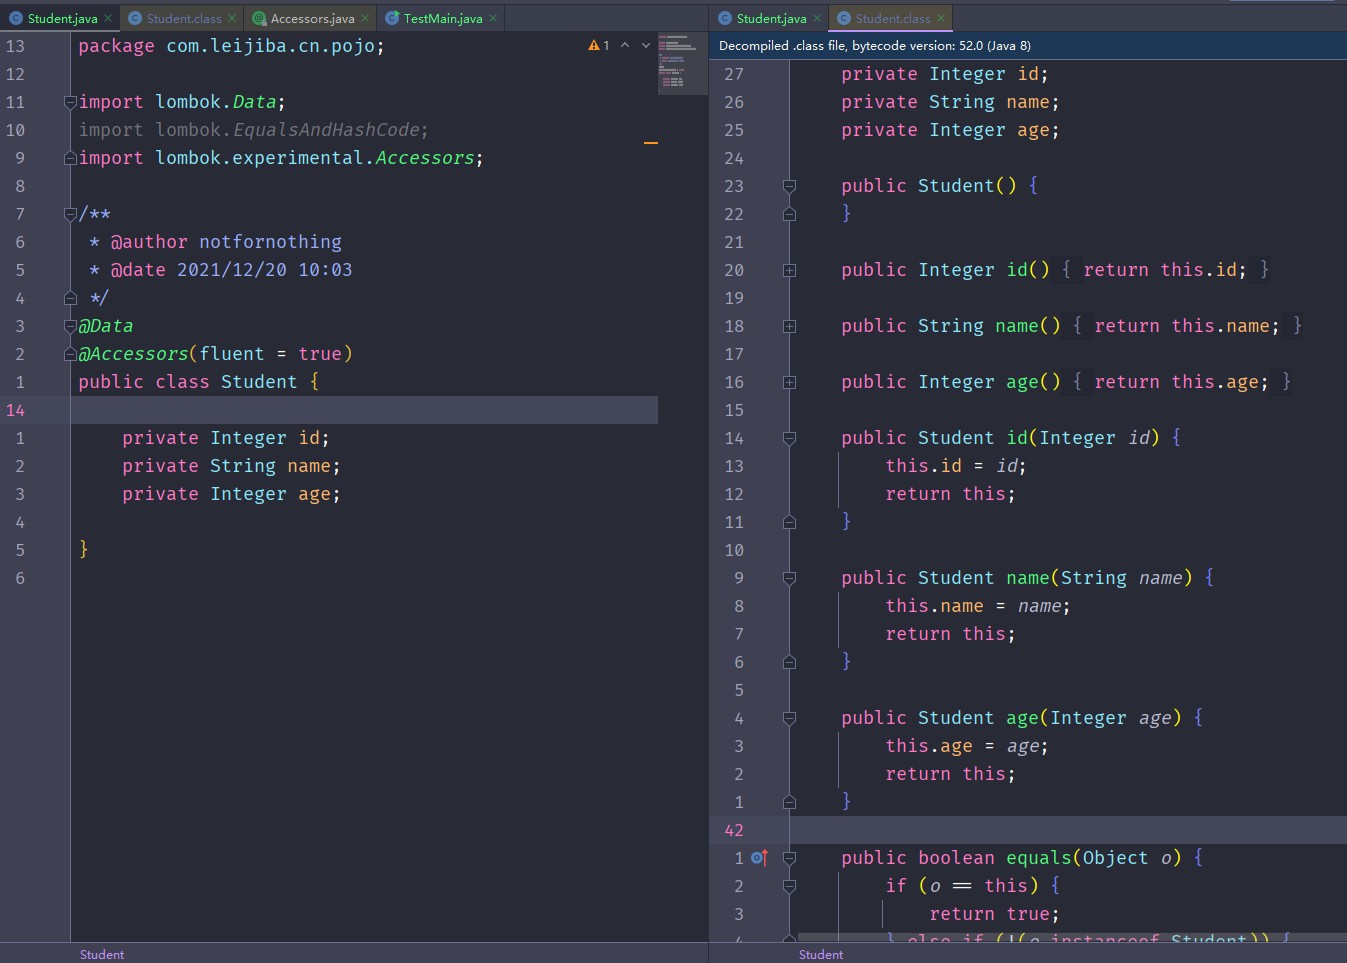Screen dimensions: 1347x963
Task: Expand the folded id() getter method
Action: pos(789,270)
